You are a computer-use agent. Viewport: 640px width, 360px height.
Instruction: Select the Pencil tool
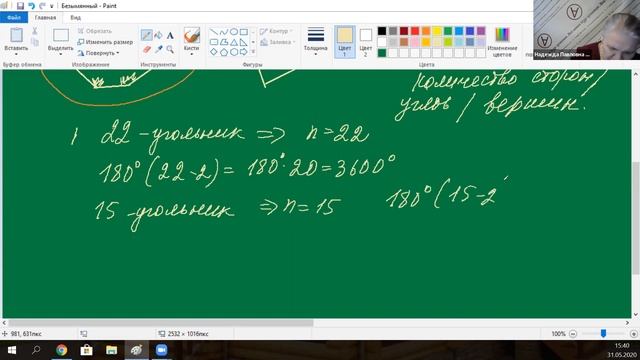[147, 35]
